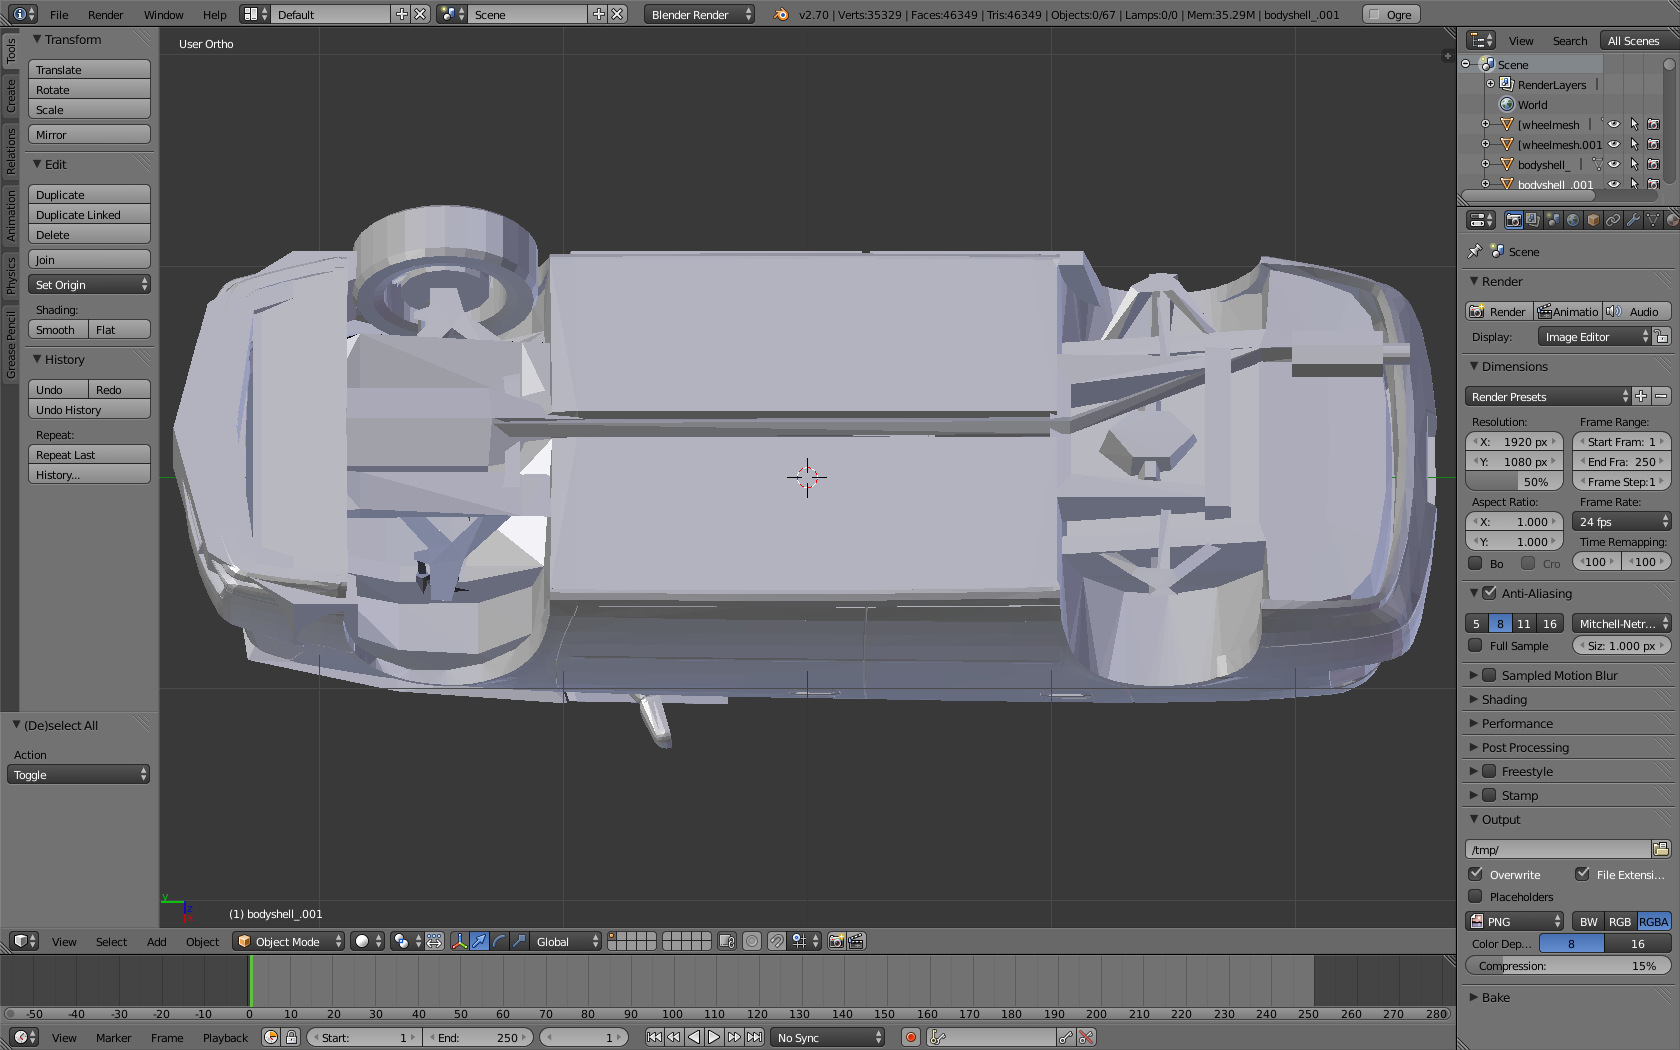
Task: Toggle the Overwrite output checkbox
Action: click(x=1475, y=874)
